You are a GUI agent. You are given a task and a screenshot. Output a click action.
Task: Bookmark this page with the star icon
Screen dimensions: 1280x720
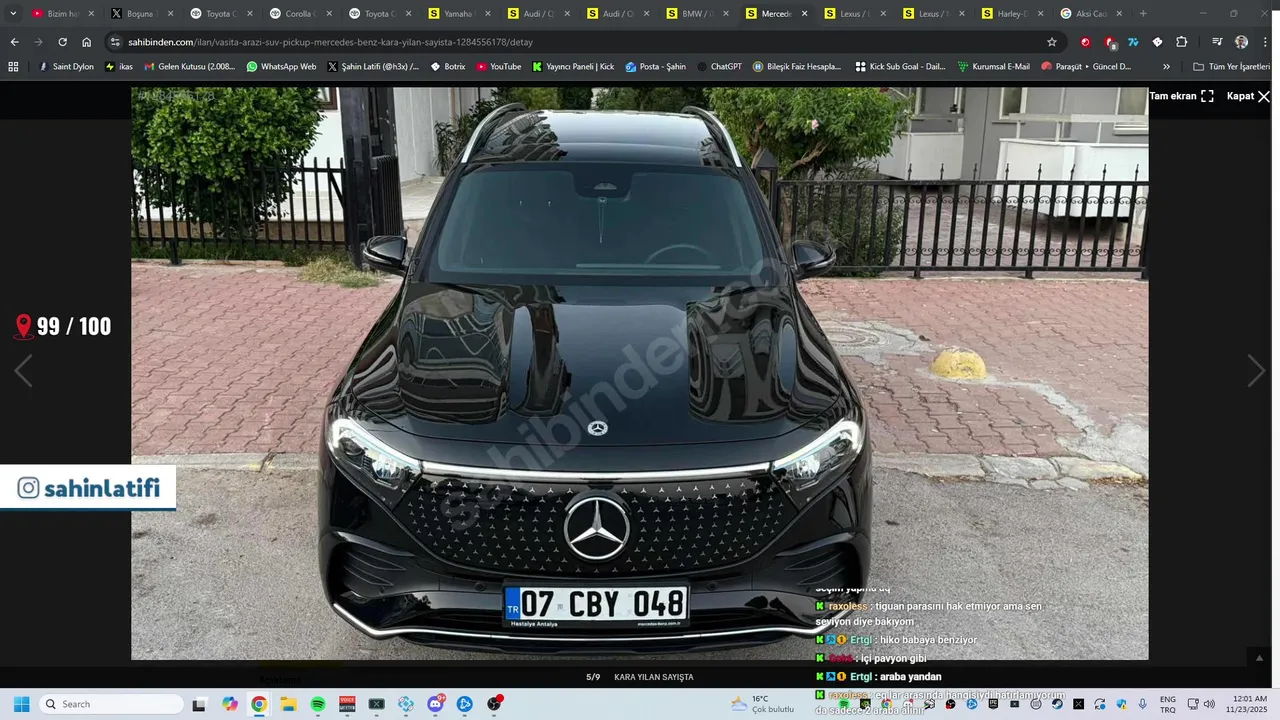[1052, 42]
